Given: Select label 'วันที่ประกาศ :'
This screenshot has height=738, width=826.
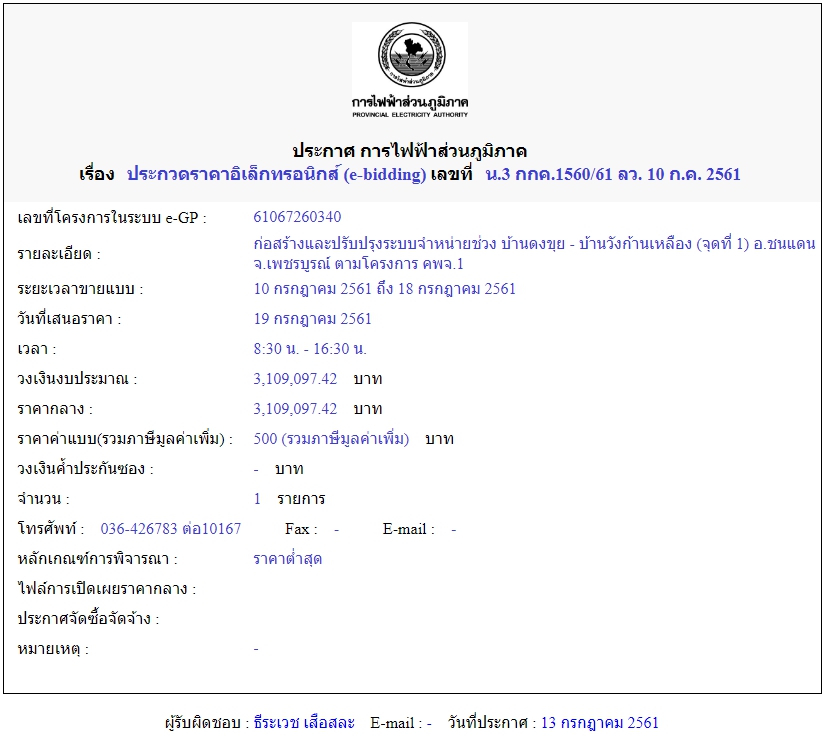Looking at the screenshot, I should [492, 723].
